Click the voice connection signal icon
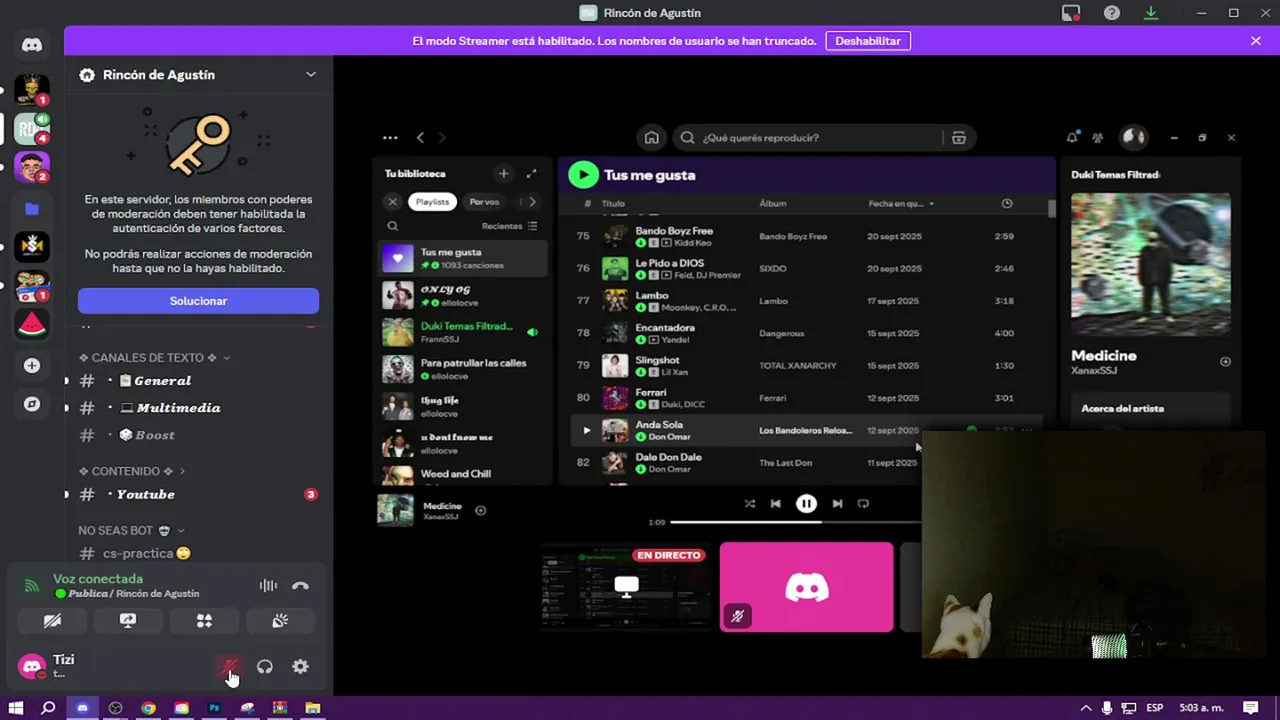The image size is (1280, 720). point(31,586)
